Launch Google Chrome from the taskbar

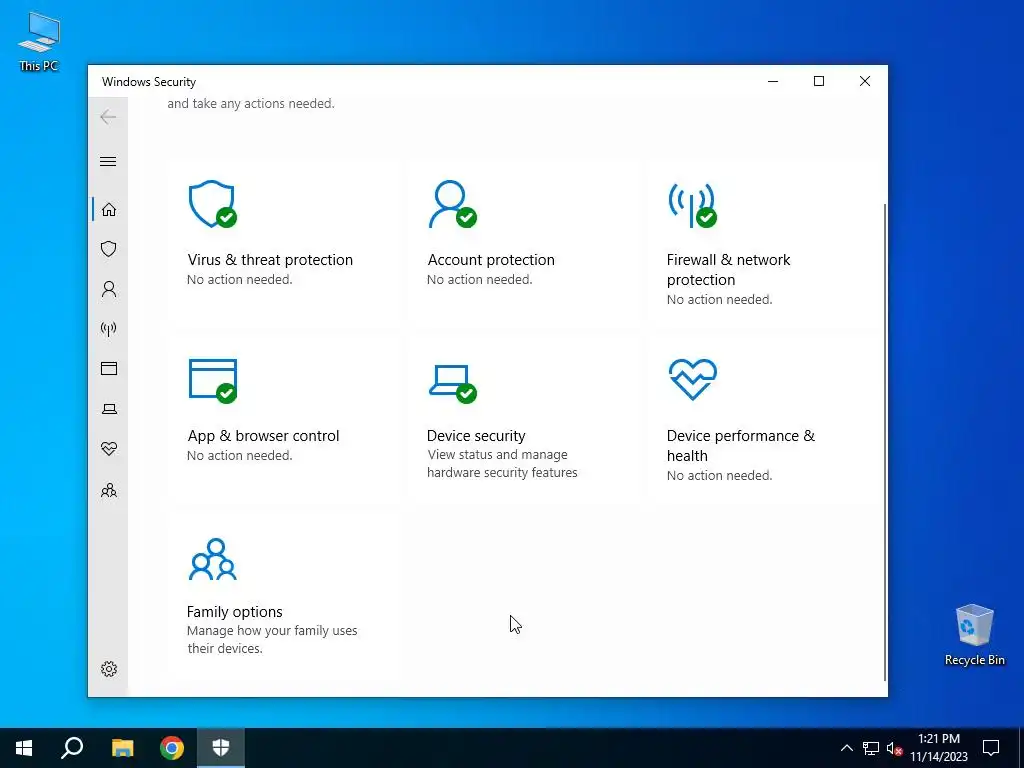(172, 748)
